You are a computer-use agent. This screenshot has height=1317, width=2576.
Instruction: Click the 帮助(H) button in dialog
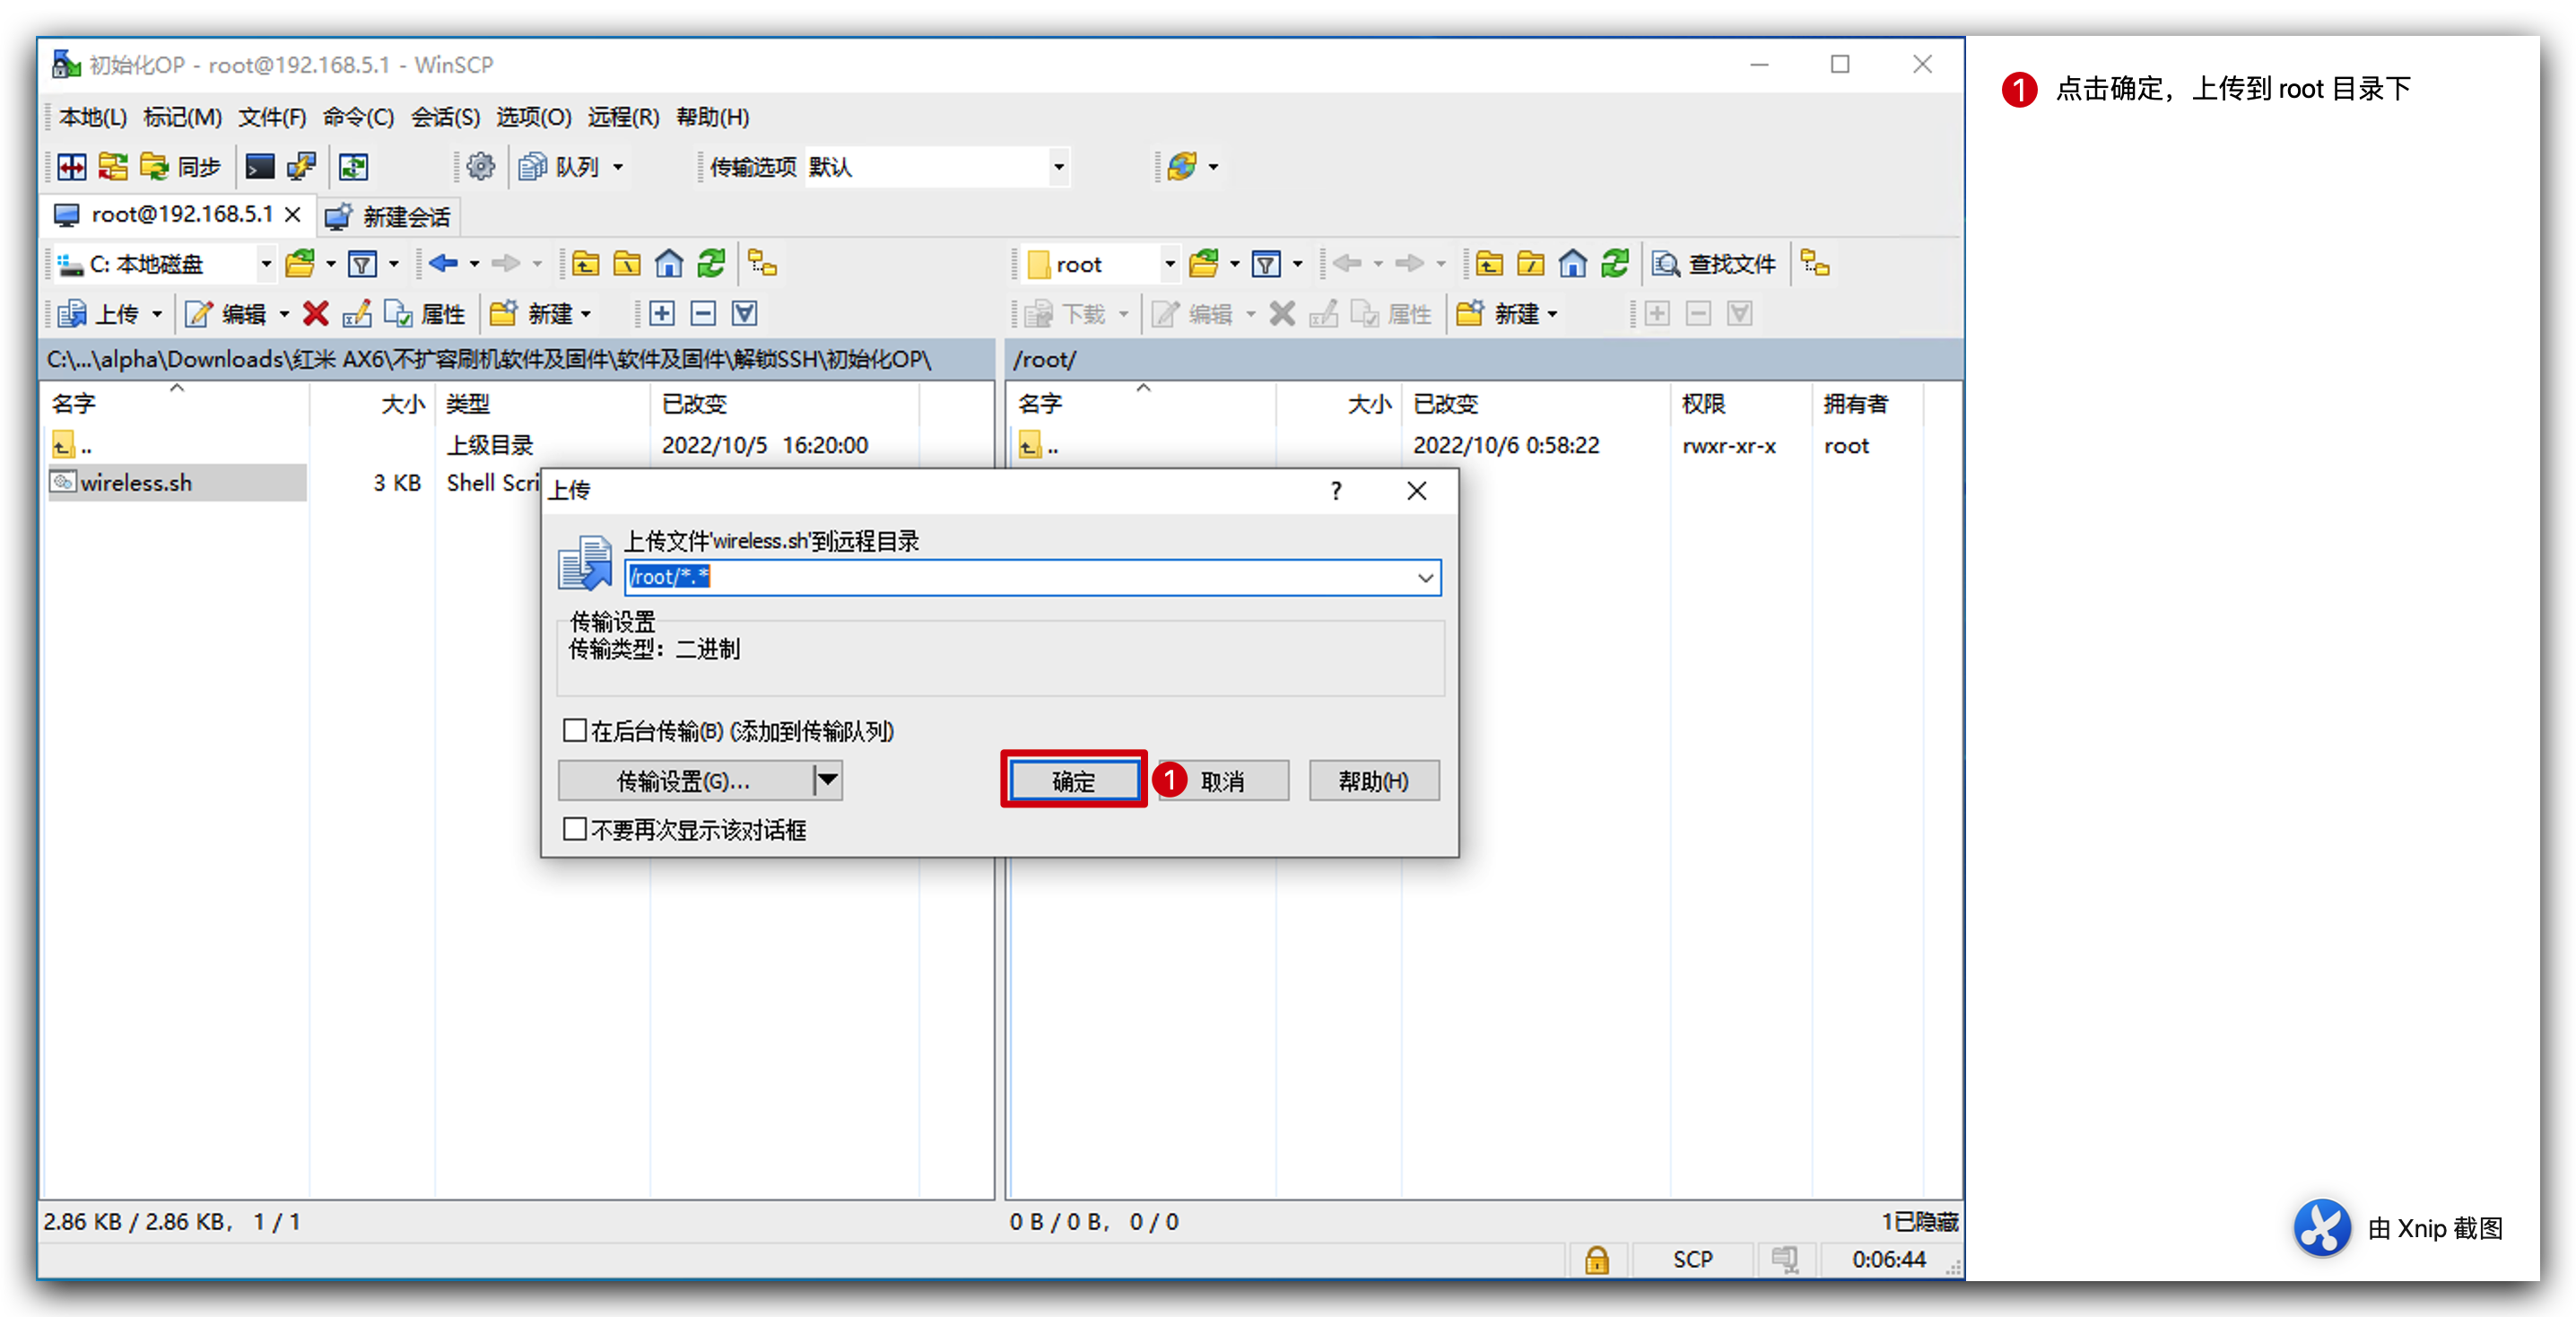click(1374, 780)
